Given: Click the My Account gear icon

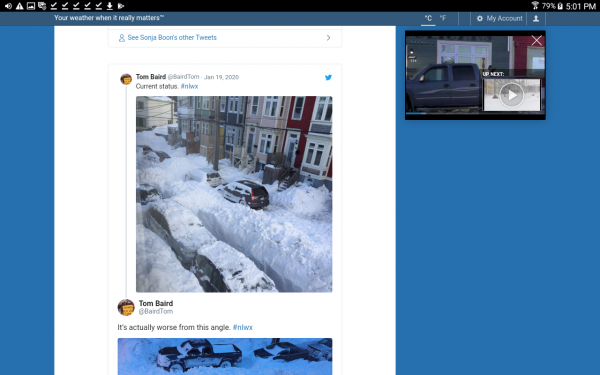Looking at the screenshot, I should click(x=479, y=18).
